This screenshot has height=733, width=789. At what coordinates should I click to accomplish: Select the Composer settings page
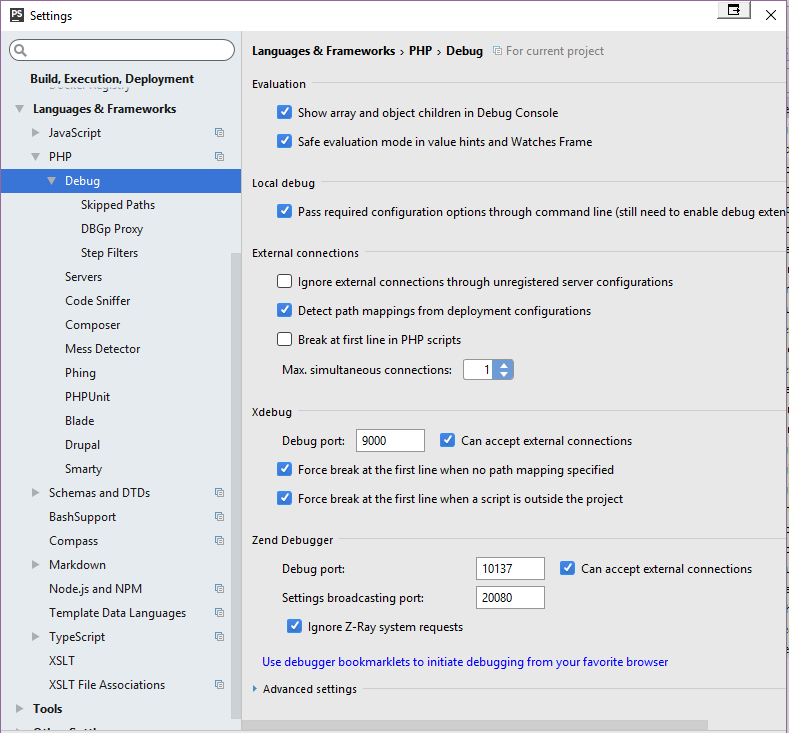(x=92, y=325)
